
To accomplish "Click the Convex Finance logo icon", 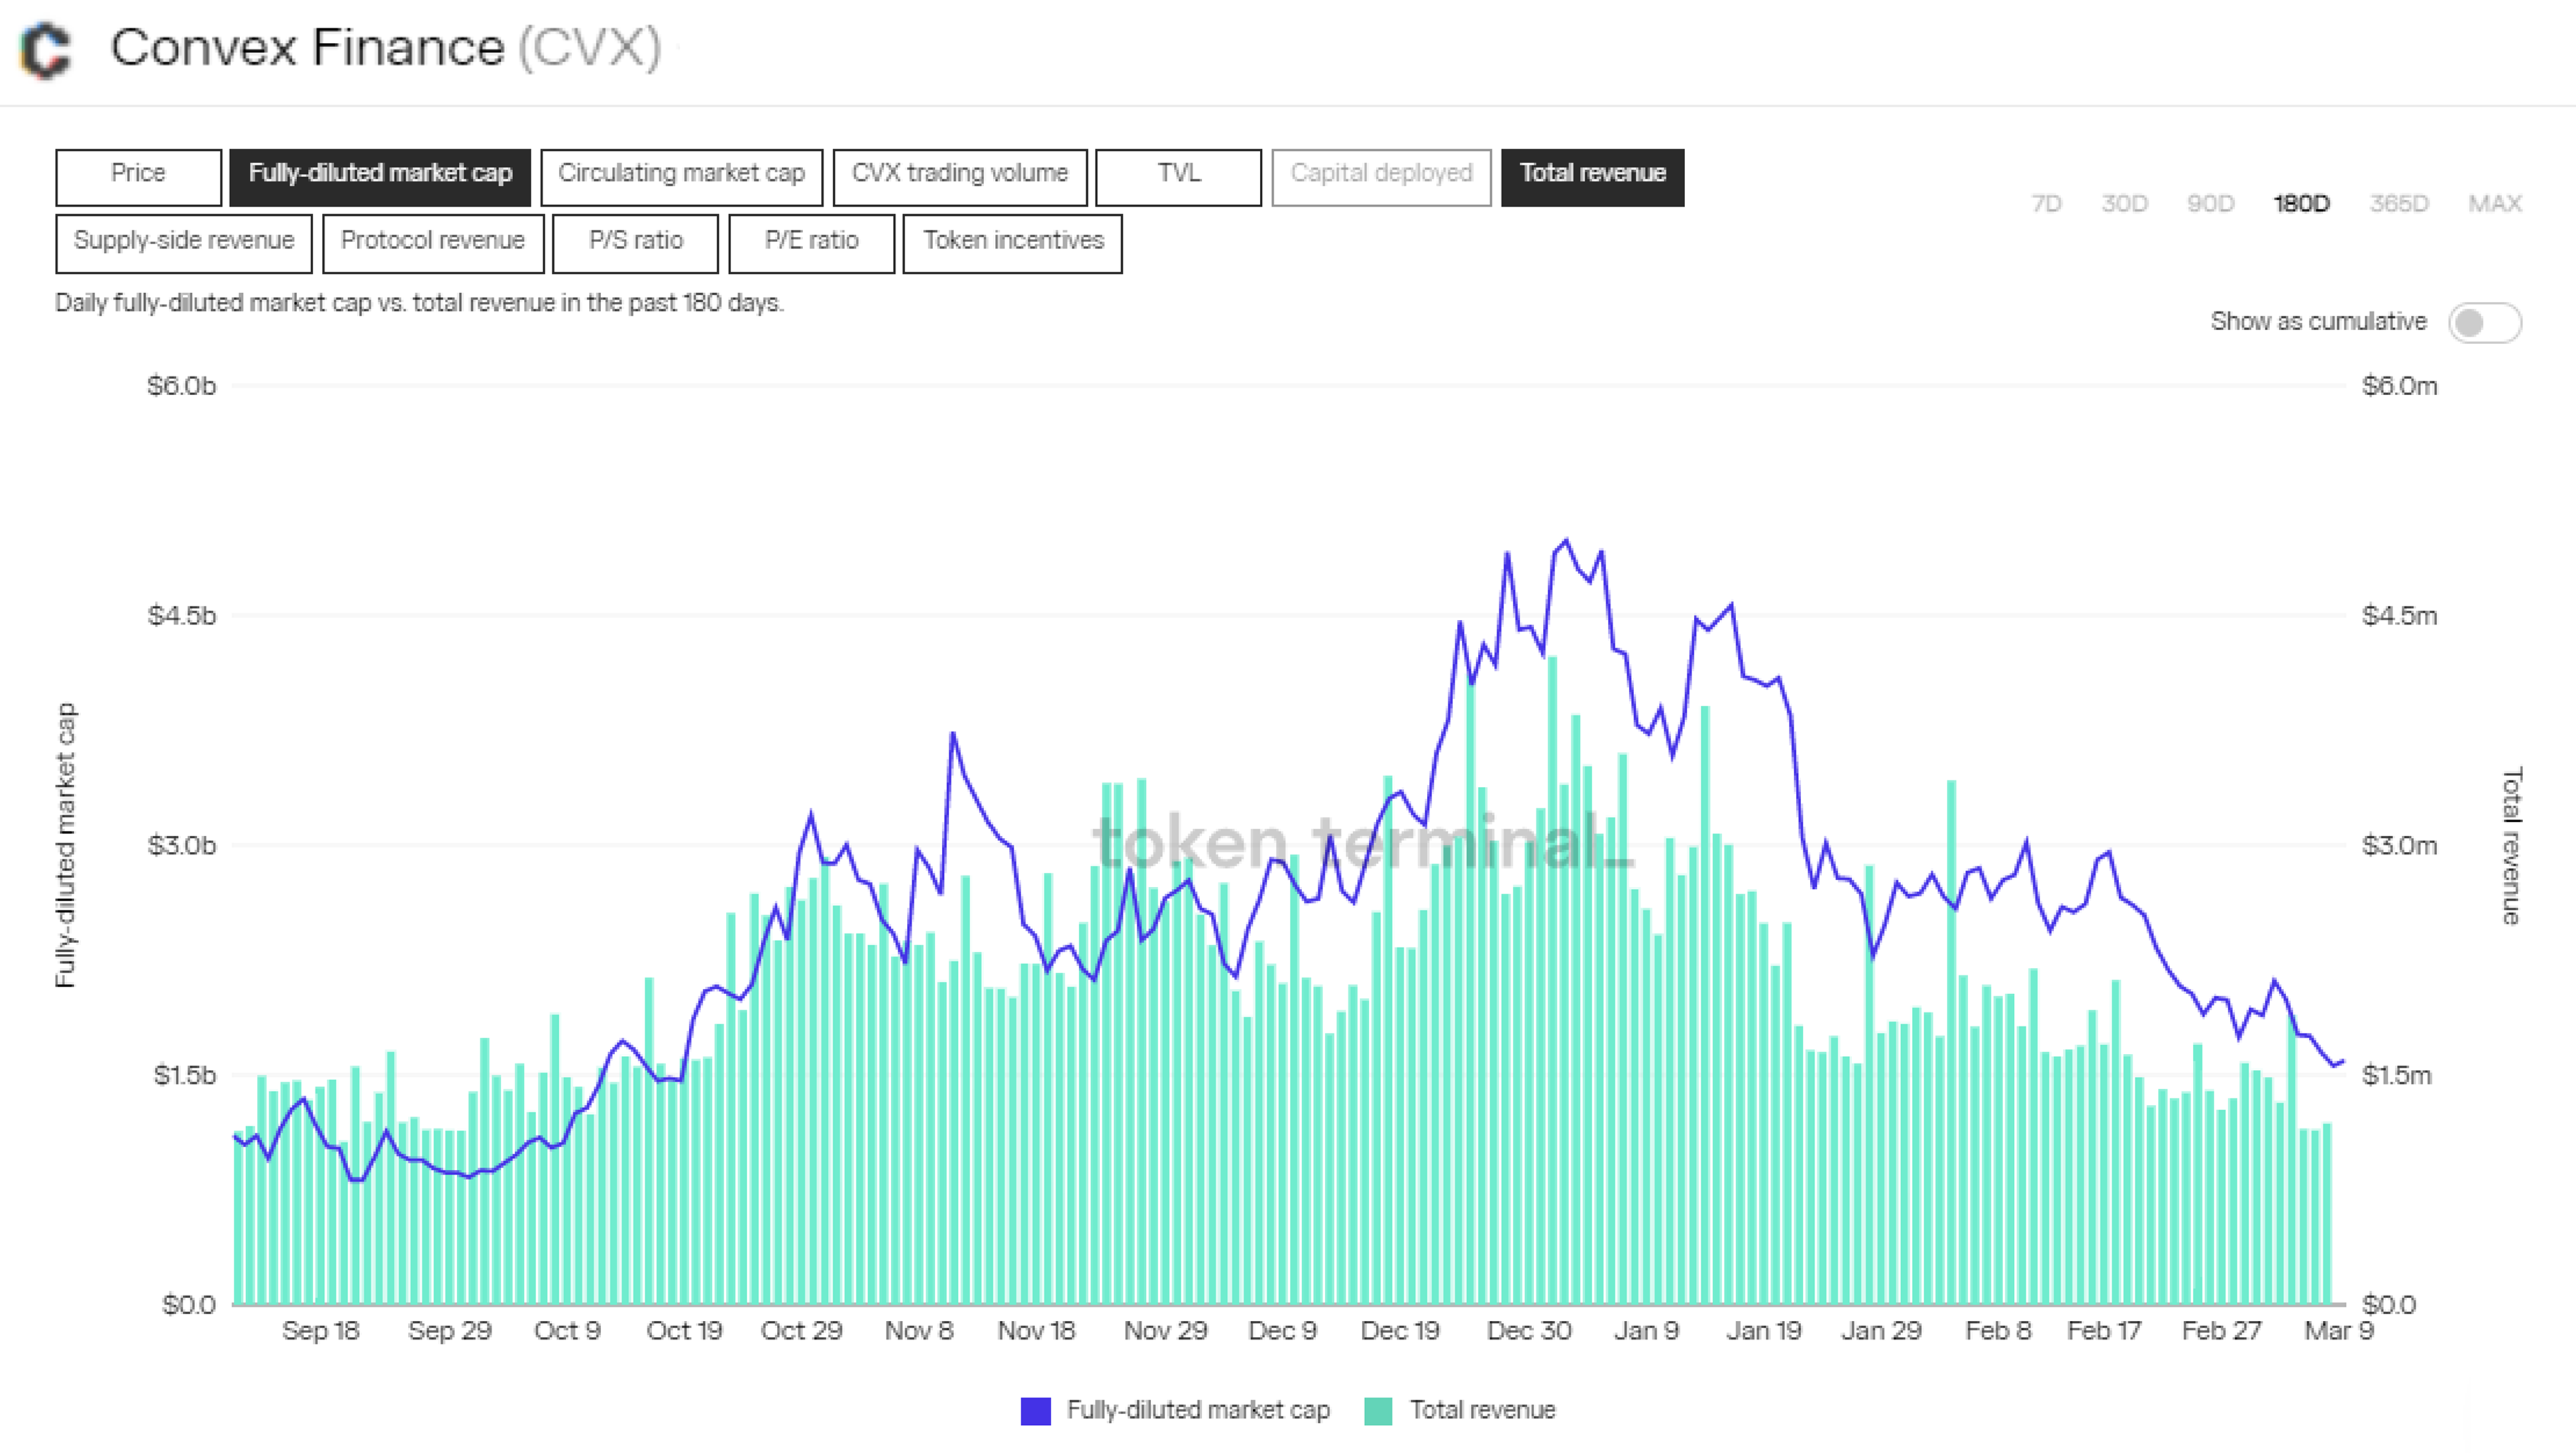I will 46,50.
